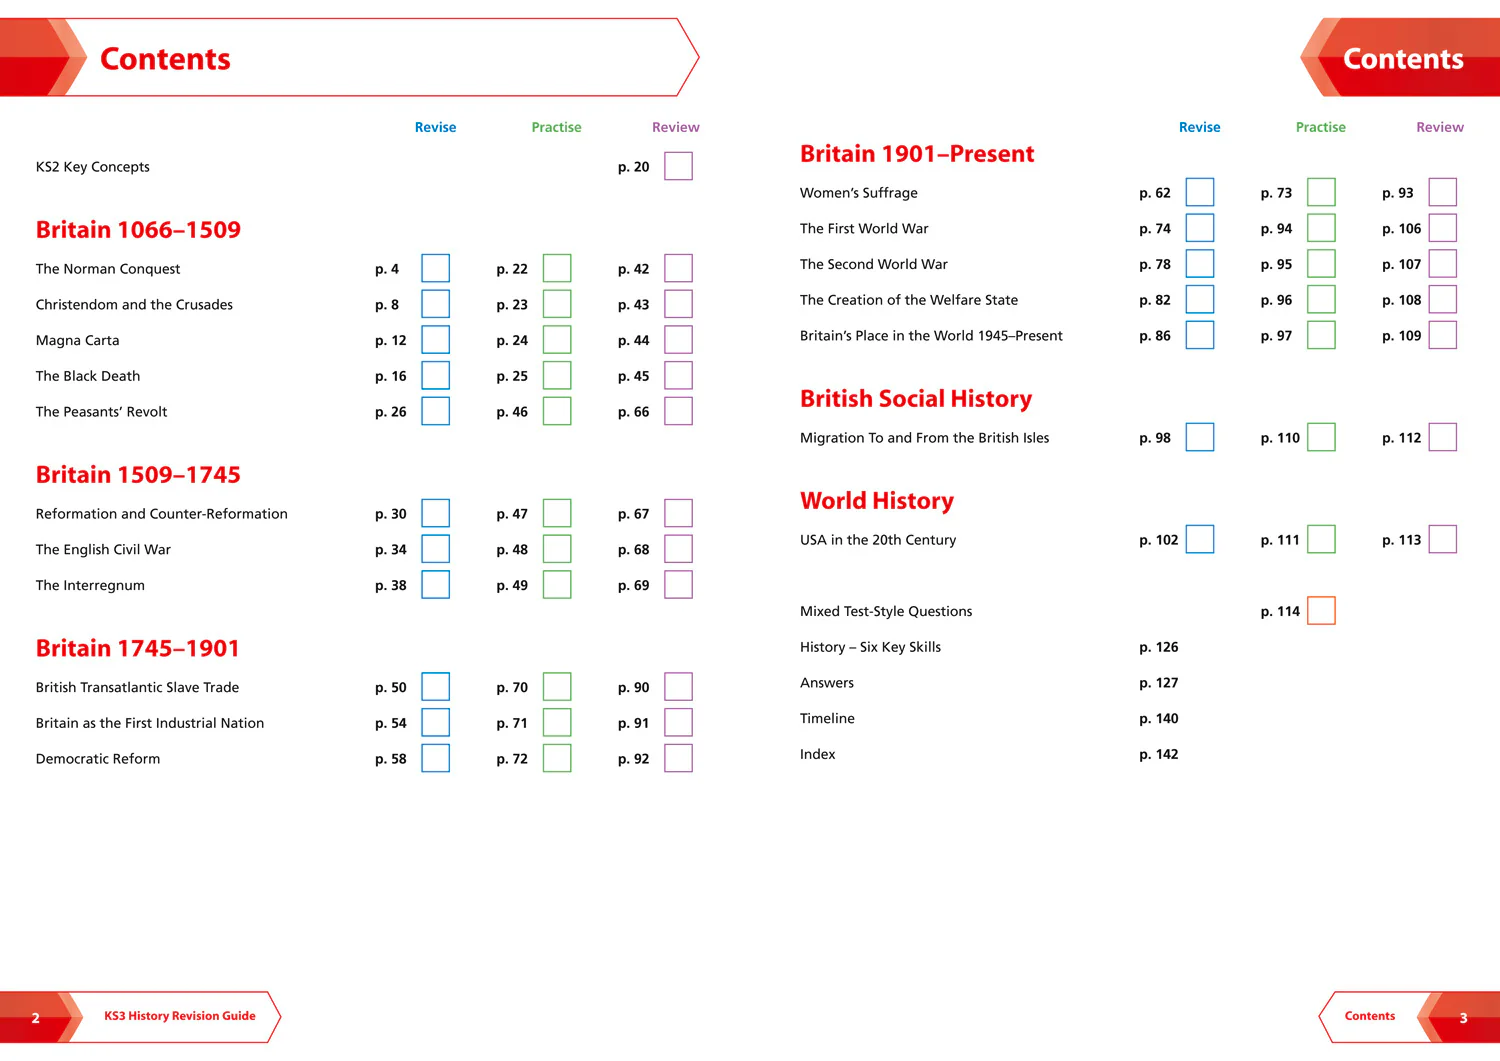Click page number 2 in the footer
Screen dimensions: 1500x1061
35,1018
